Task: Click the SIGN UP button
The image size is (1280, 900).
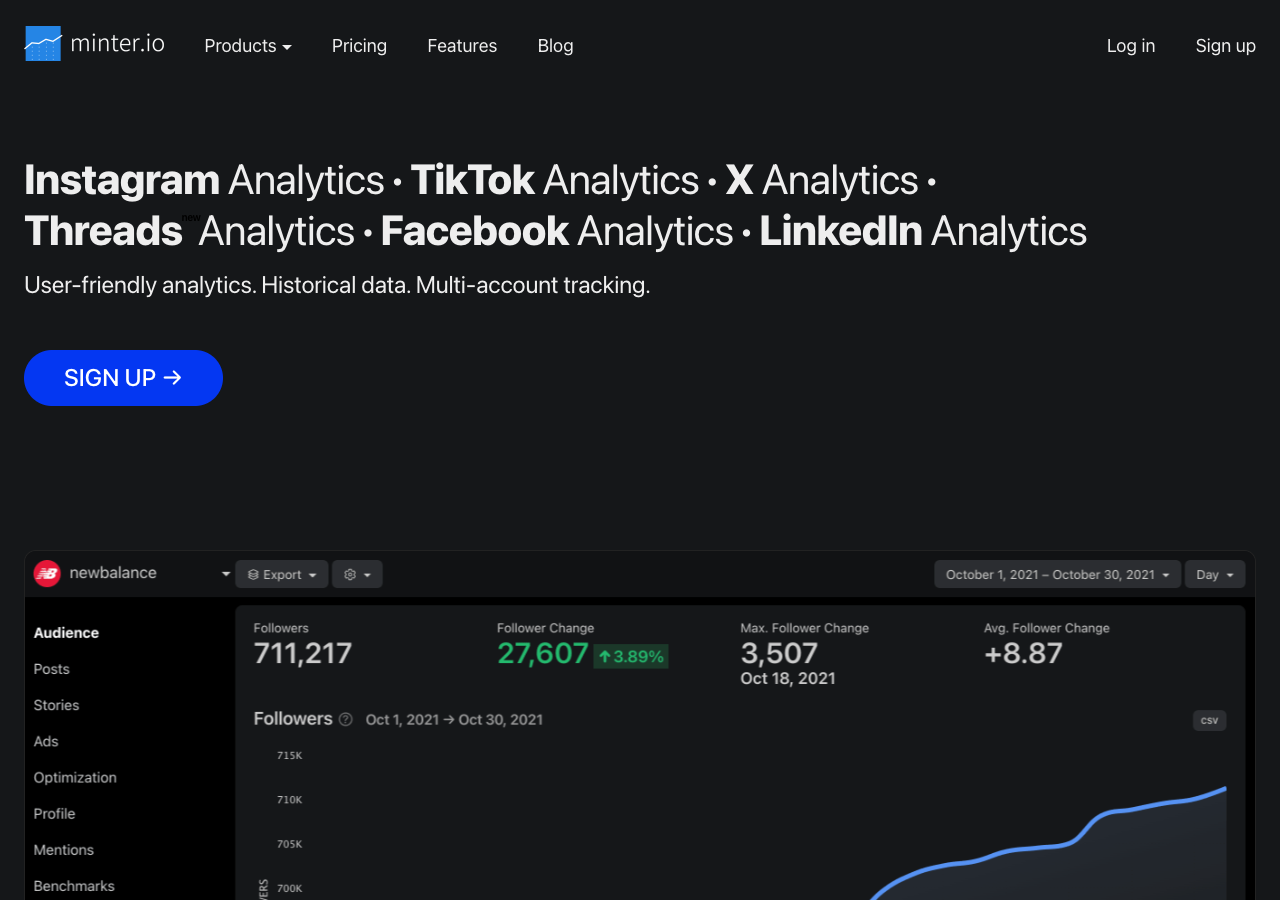Action: pos(123,378)
